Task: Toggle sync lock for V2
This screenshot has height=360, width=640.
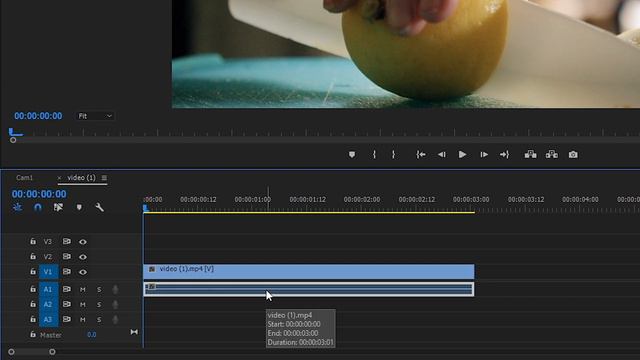Action: tap(67, 257)
